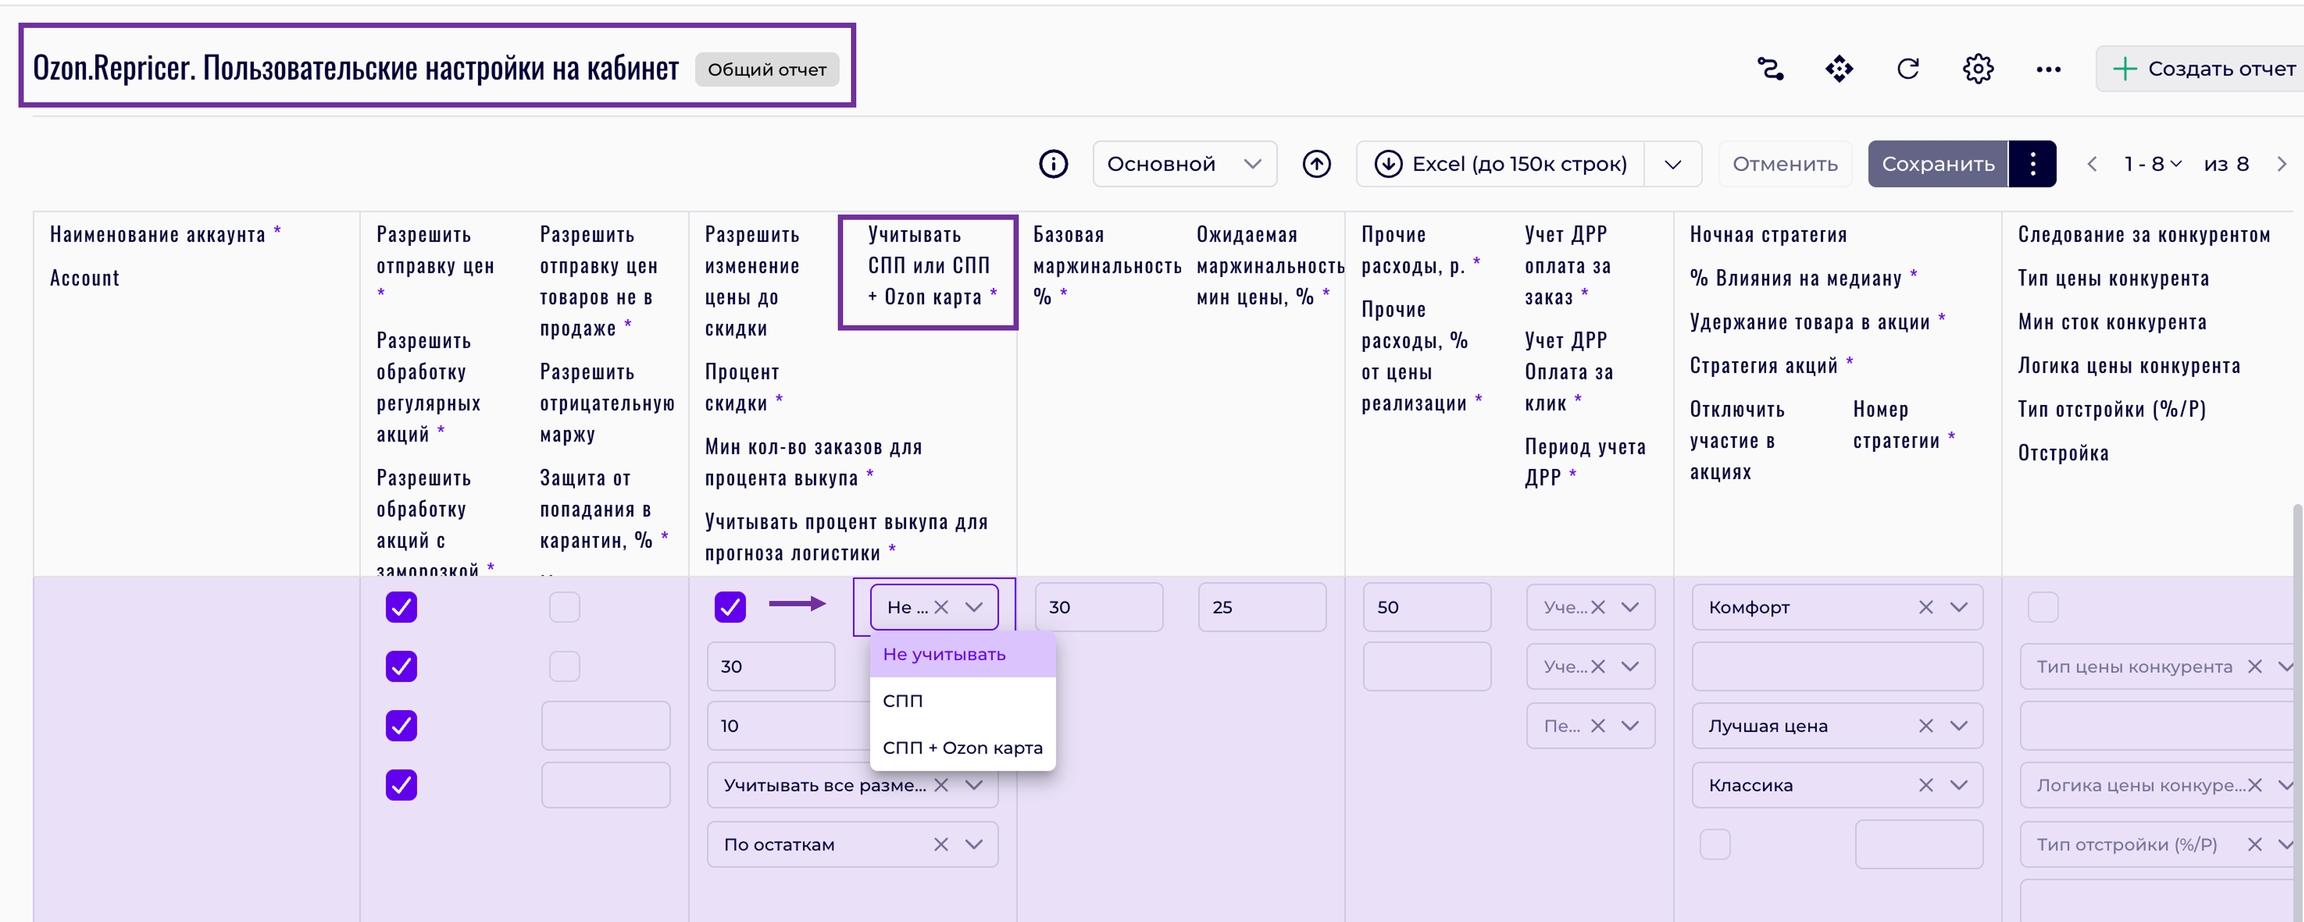Go to next page with right chevron
The image size is (2304, 922).
click(x=2281, y=164)
